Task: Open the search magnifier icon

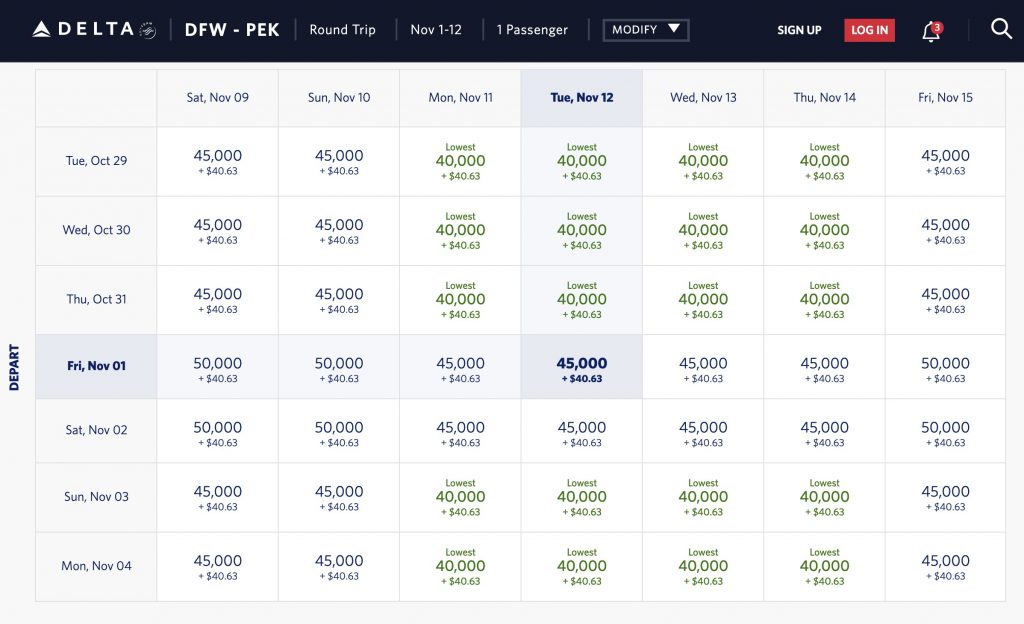Action: [1001, 29]
